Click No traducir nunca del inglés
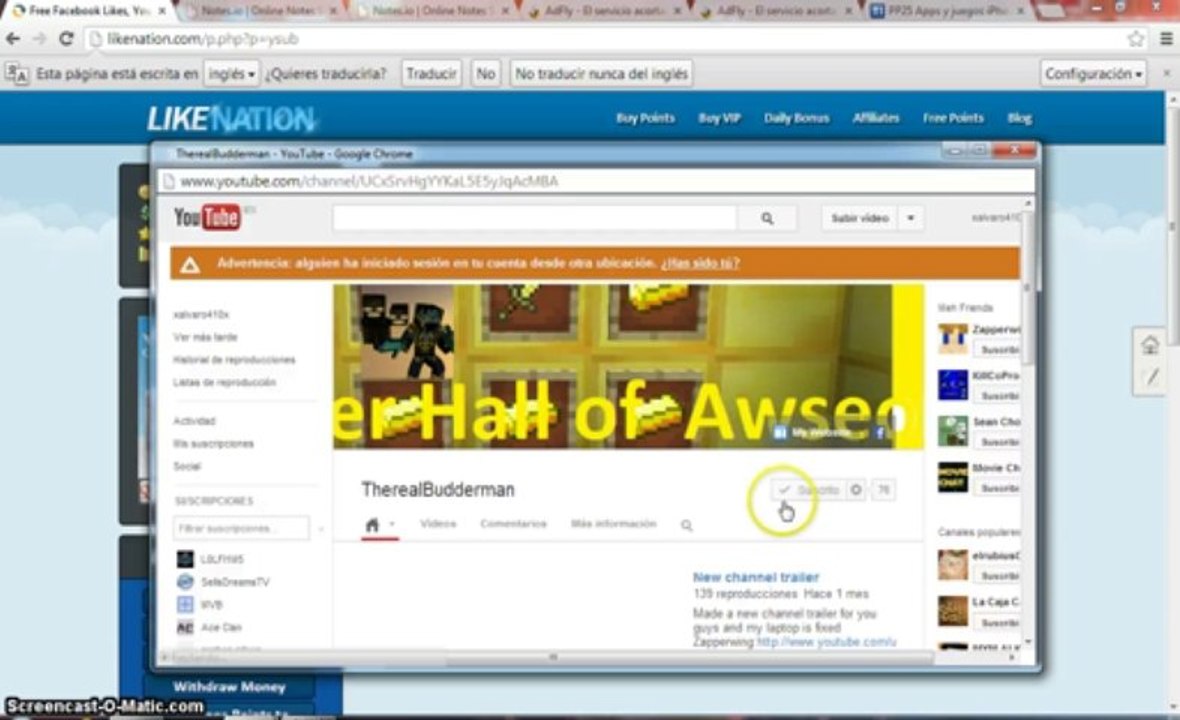The image size is (1180, 720). point(601,74)
